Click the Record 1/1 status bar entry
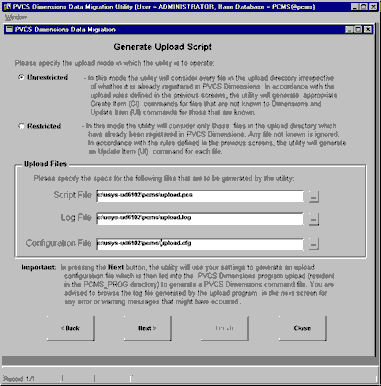 point(18,379)
